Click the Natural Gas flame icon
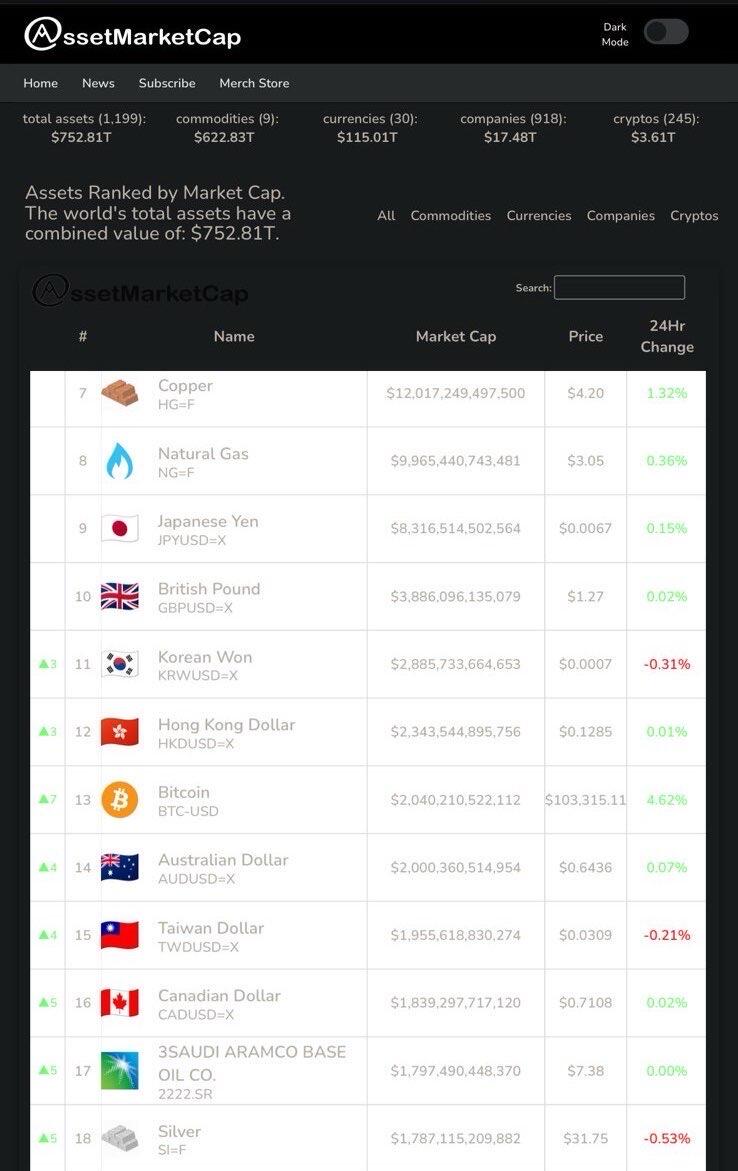 coord(120,461)
